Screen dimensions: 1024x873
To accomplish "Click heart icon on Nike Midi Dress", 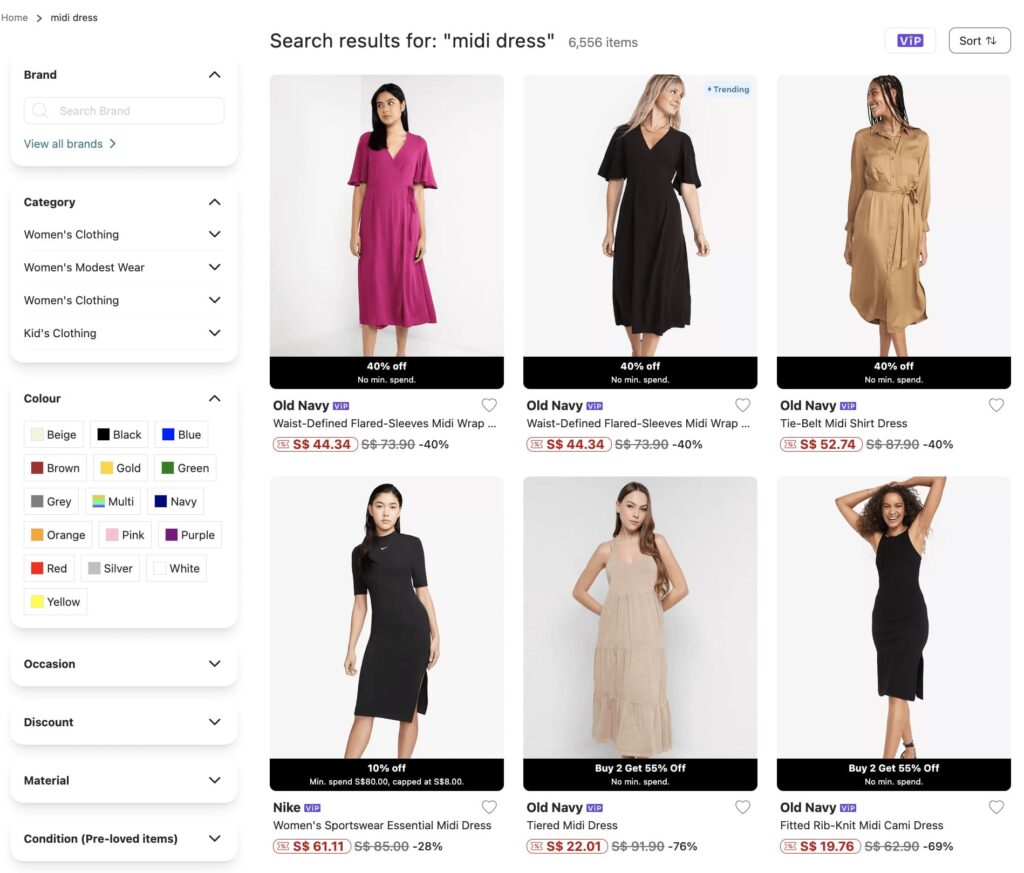I will coord(489,807).
